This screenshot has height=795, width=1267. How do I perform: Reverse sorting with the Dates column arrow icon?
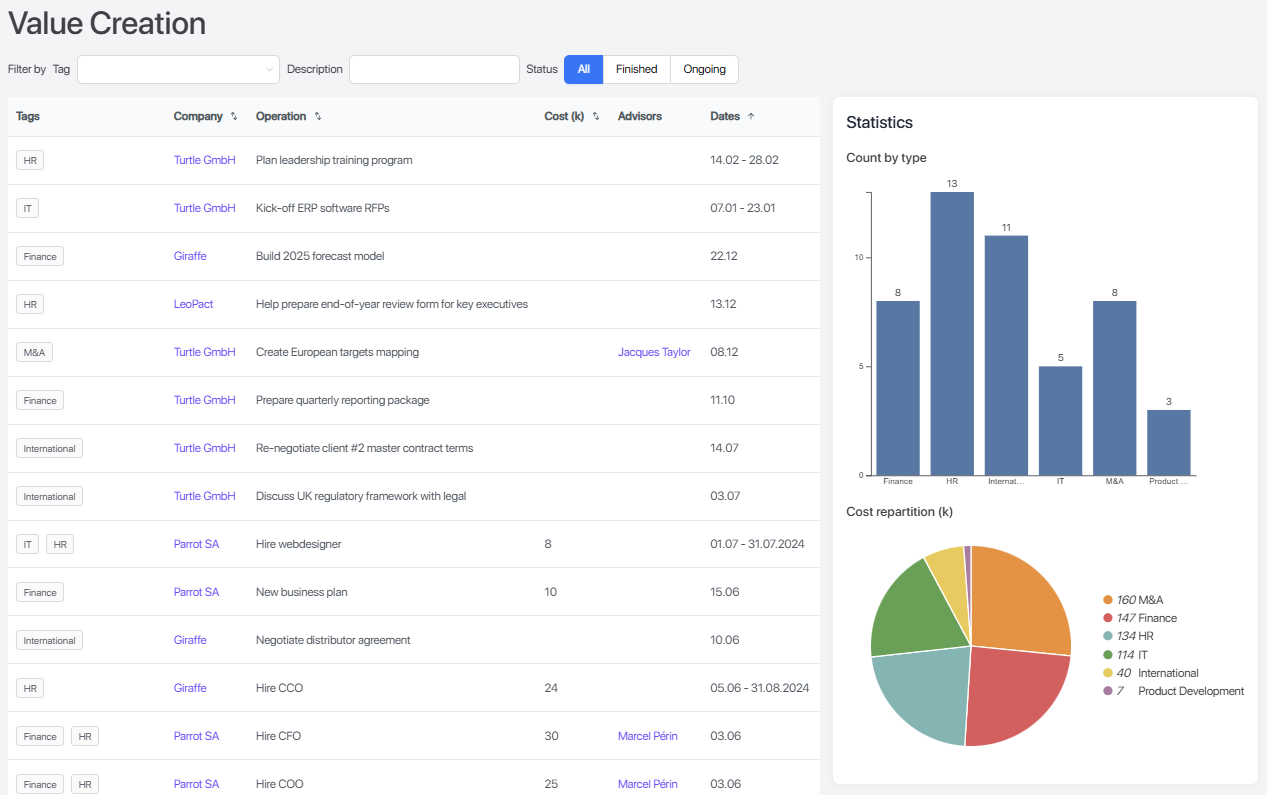coord(750,116)
